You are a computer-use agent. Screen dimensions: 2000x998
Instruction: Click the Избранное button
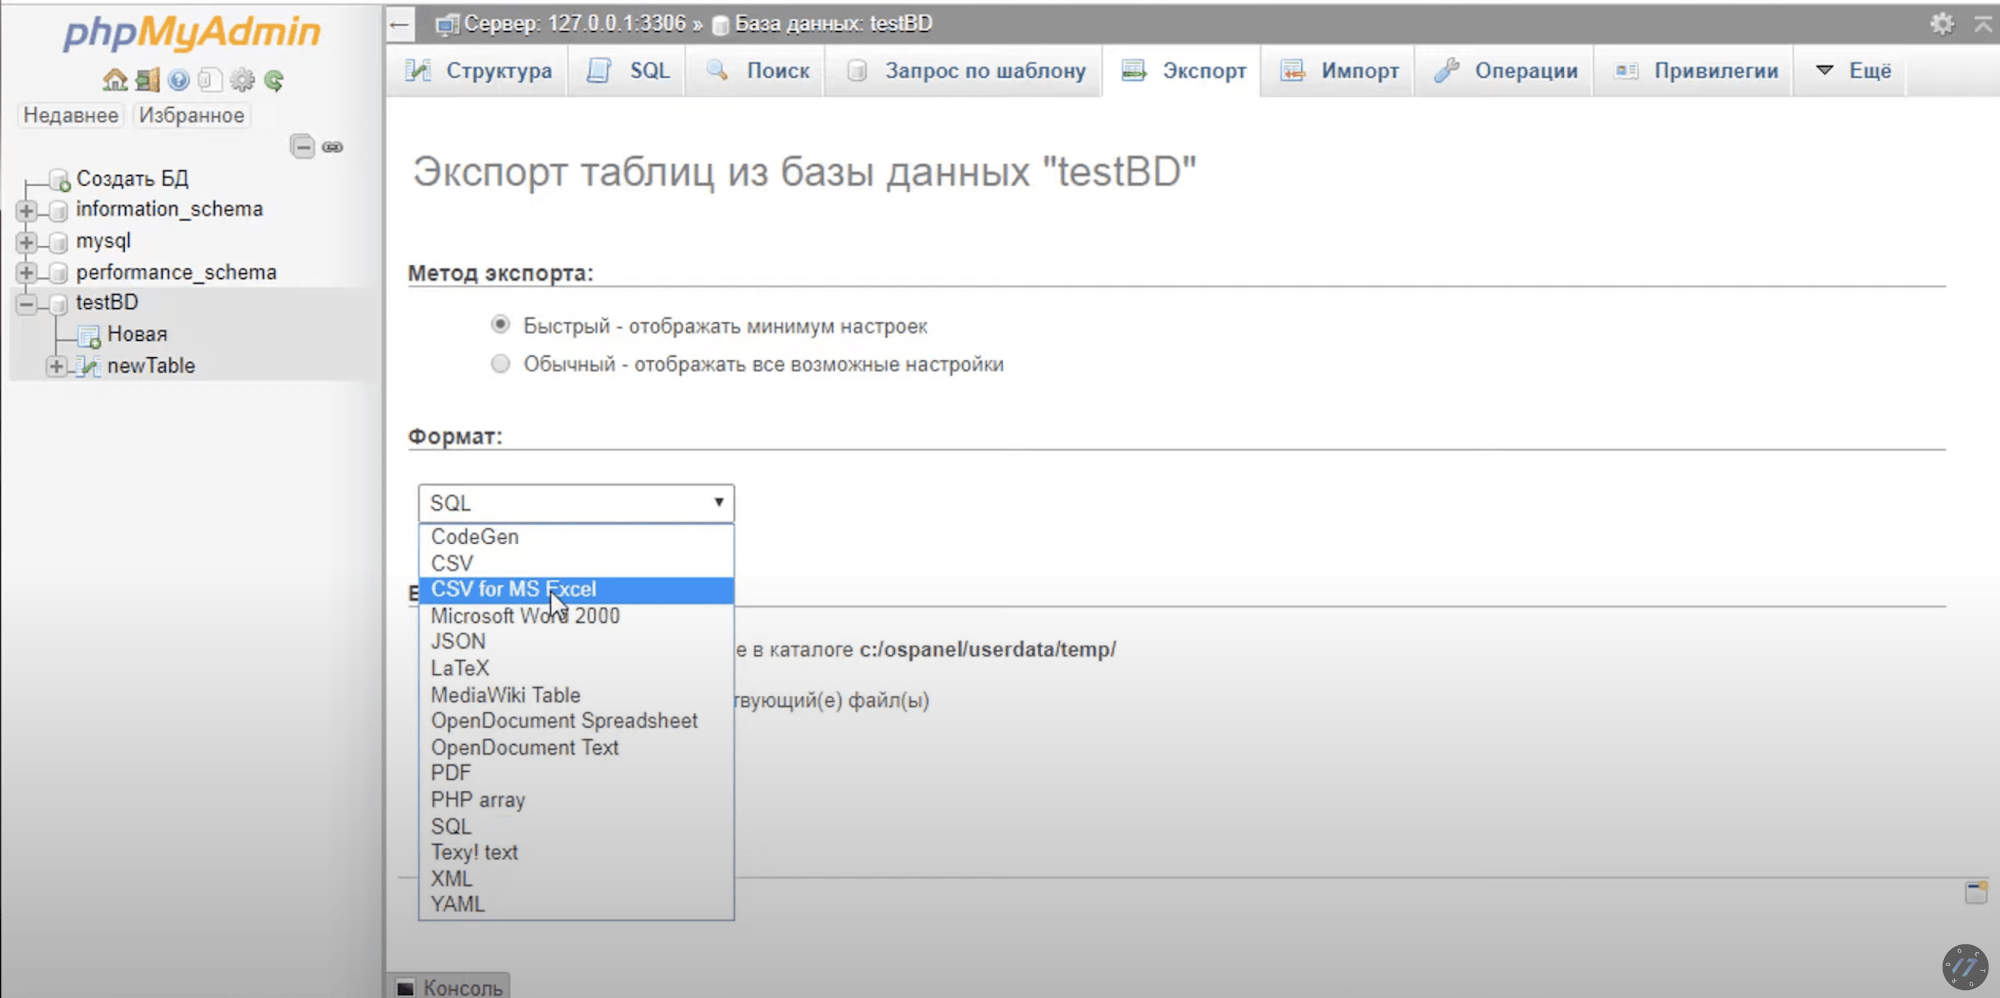(191, 115)
